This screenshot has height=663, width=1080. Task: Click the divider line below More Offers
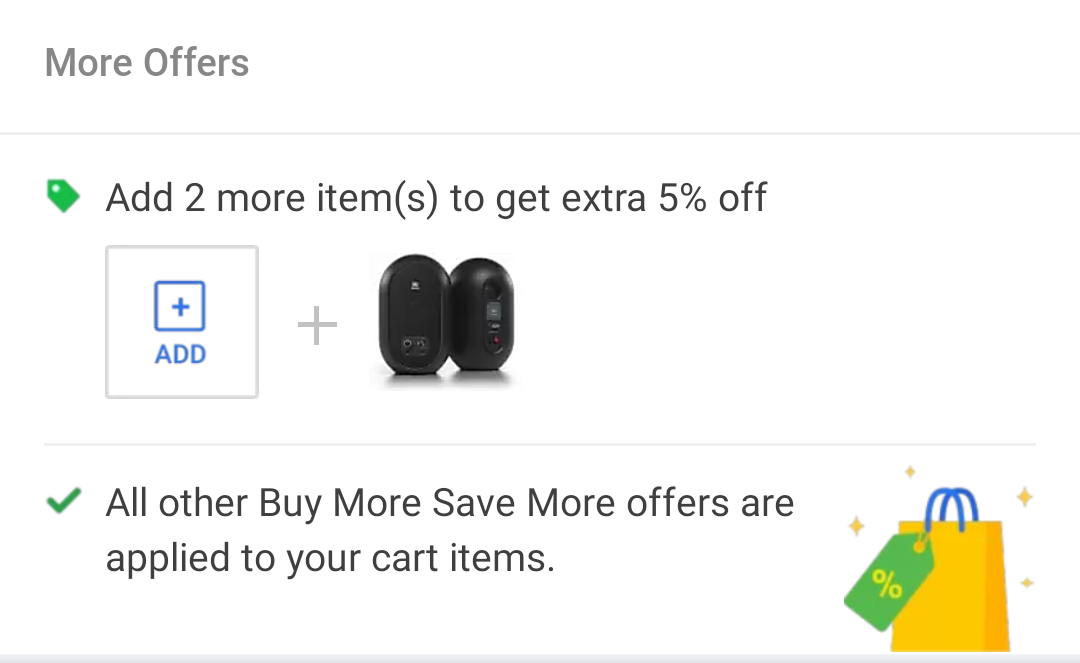(540, 133)
